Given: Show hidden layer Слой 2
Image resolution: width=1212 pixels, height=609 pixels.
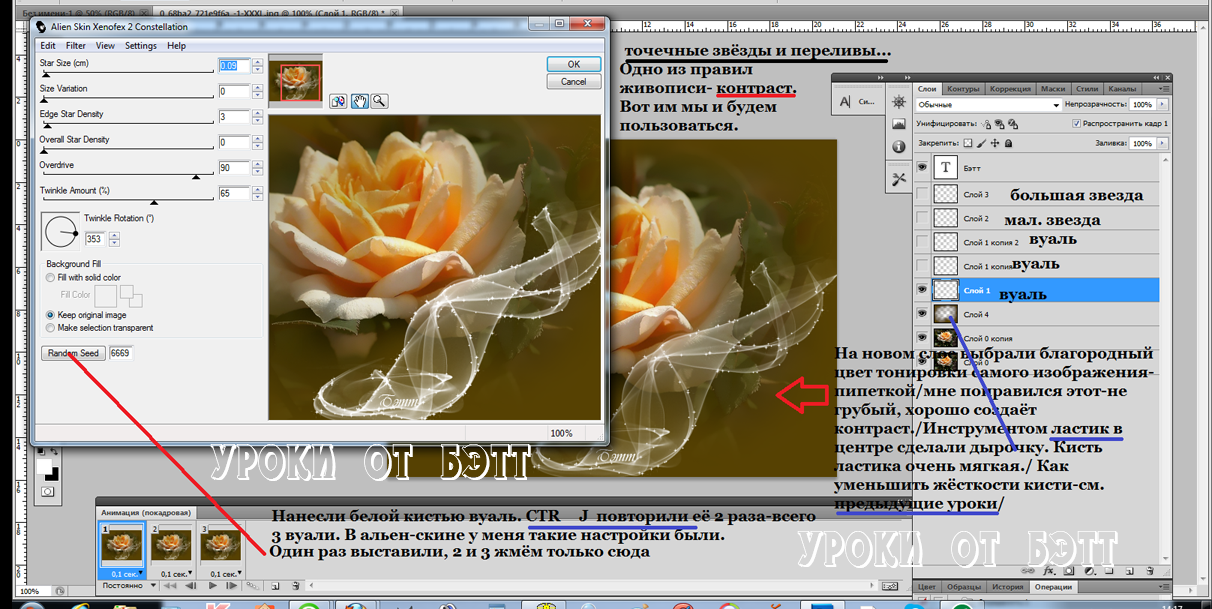Looking at the screenshot, I should 922,218.
